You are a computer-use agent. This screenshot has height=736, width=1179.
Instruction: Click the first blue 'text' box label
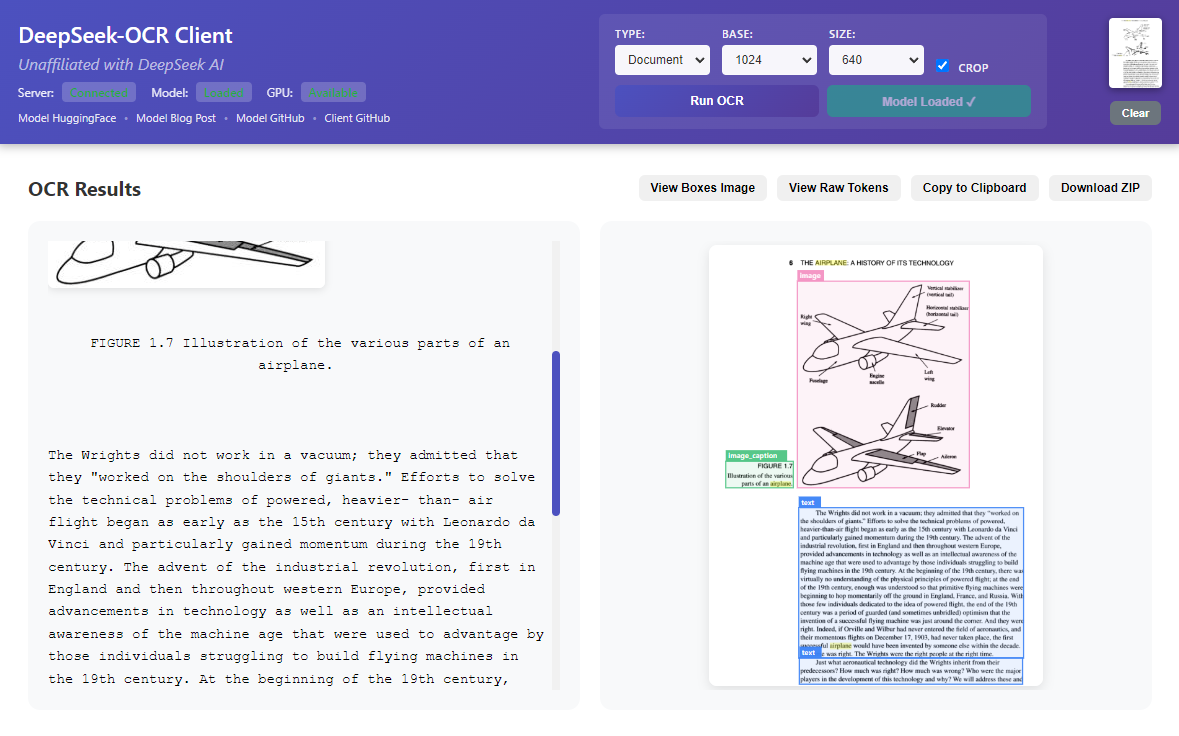809,502
